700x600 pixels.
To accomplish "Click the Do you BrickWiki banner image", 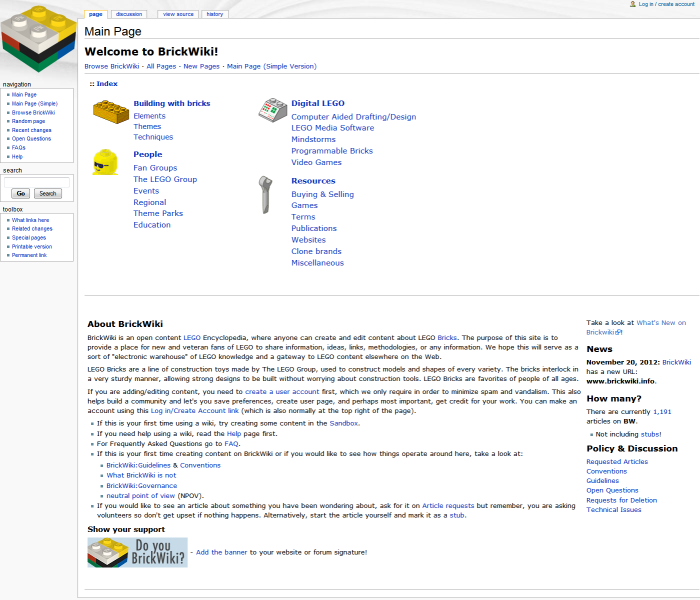I will (x=138, y=552).
